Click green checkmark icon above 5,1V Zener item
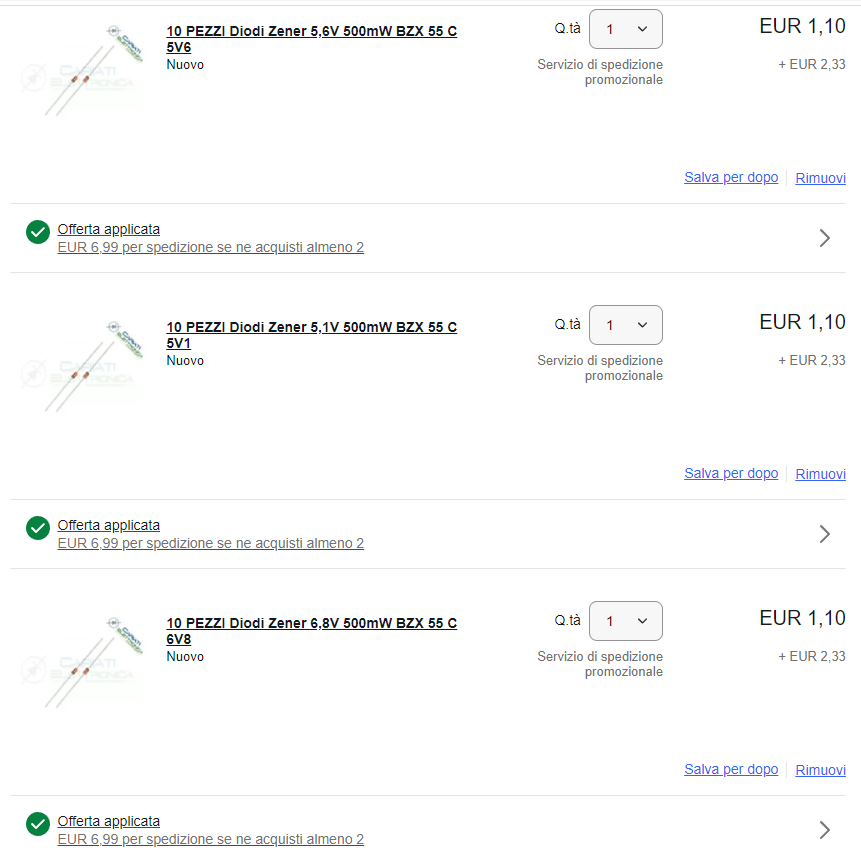This screenshot has width=861, height=858. coord(38,232)
